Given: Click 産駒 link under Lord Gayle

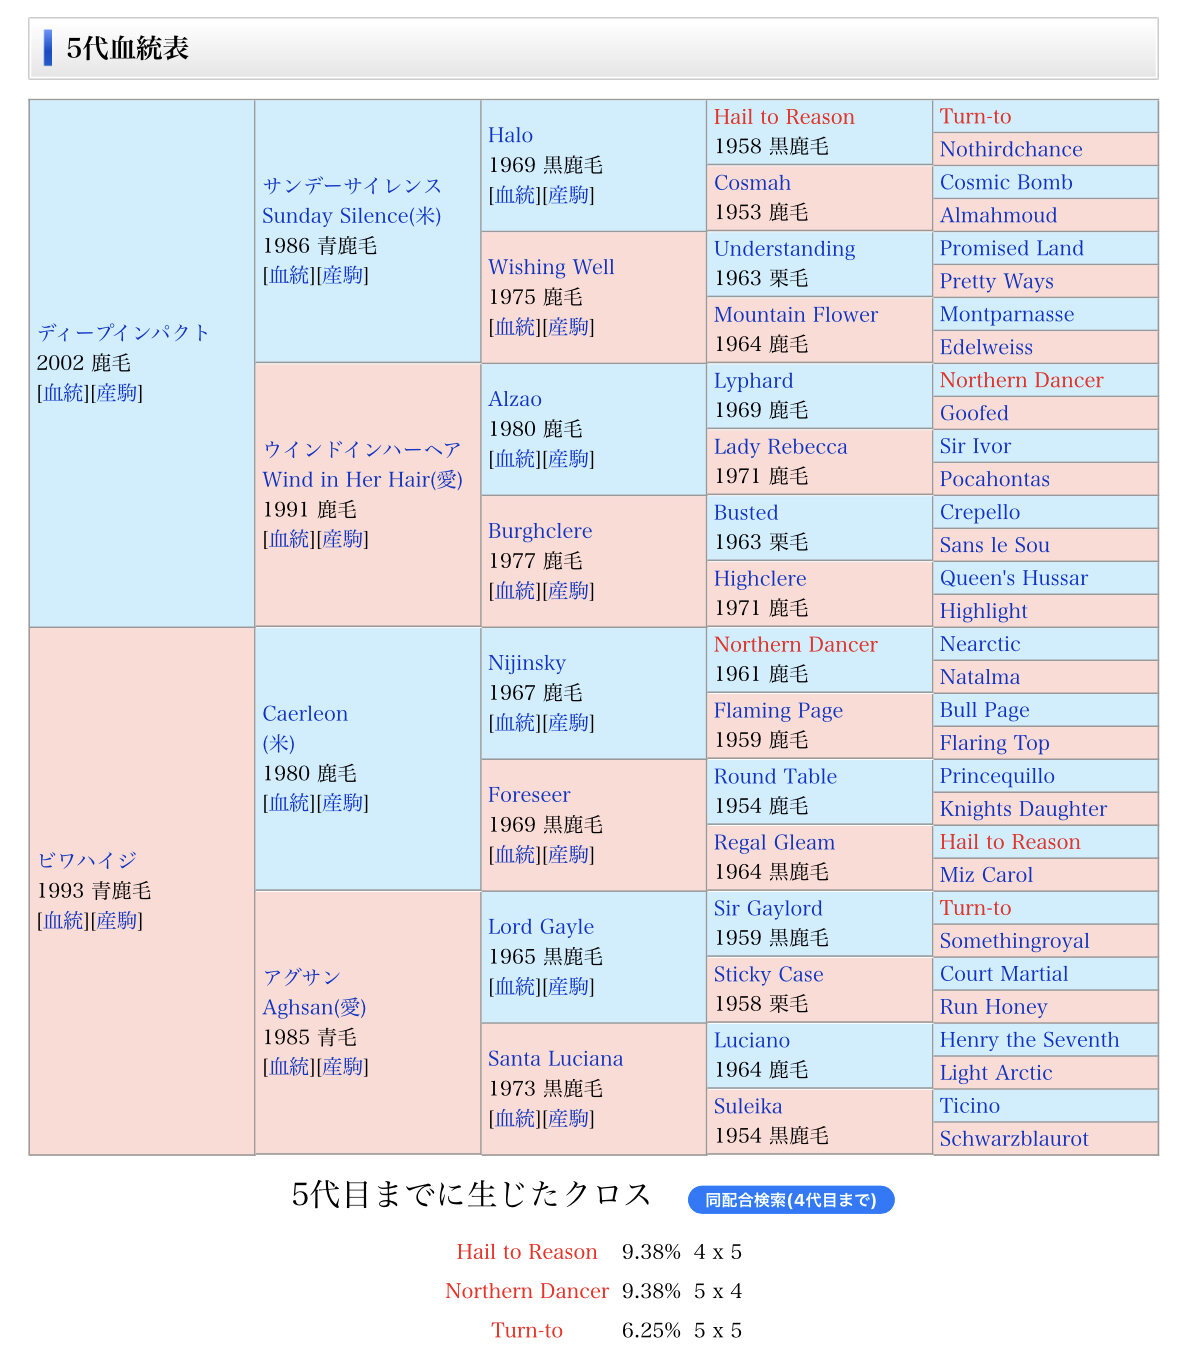Looking at the screenshot, I should coord(569,988).
